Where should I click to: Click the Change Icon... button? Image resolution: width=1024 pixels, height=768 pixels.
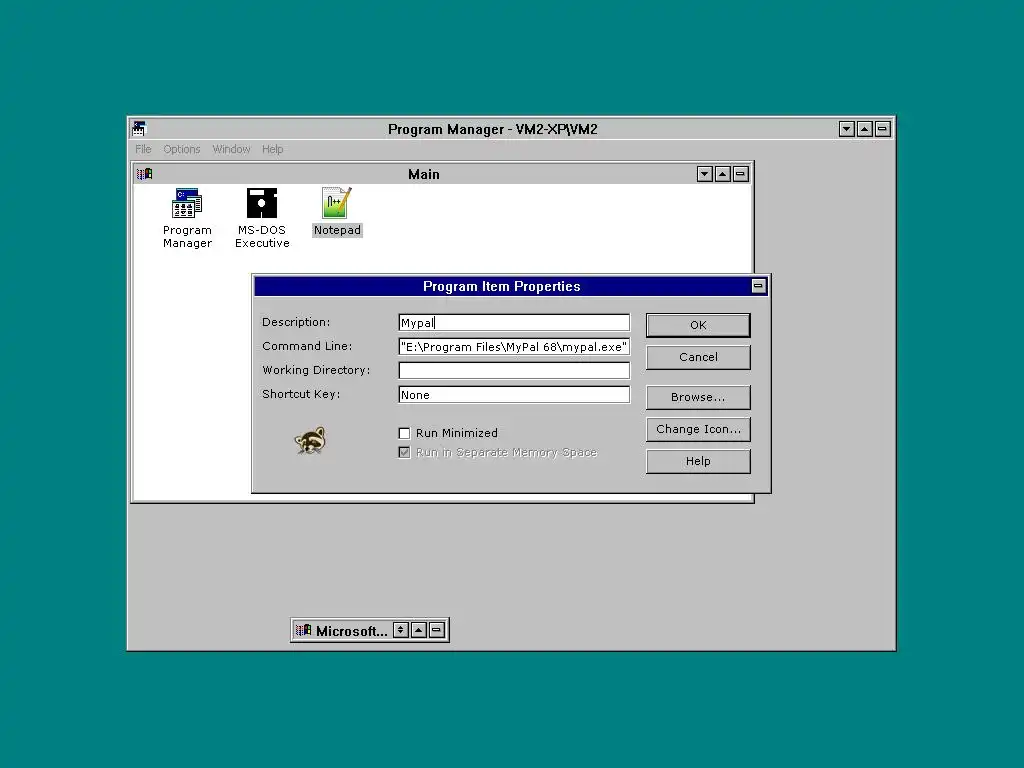tap(698, 429)
